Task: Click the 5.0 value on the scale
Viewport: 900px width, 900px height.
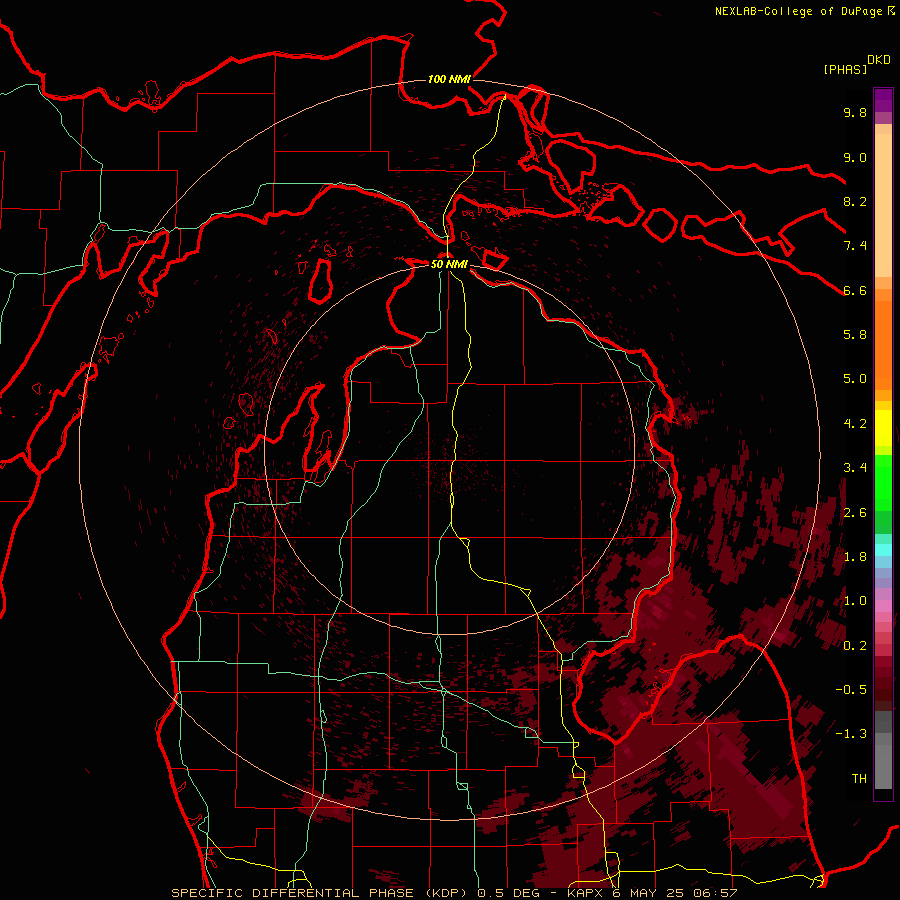Action: pyautogui.click(x=855, y=379)
